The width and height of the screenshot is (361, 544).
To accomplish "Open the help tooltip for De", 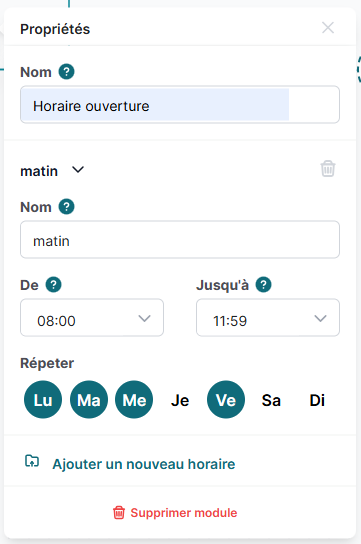I will click(x=53, y=285).
